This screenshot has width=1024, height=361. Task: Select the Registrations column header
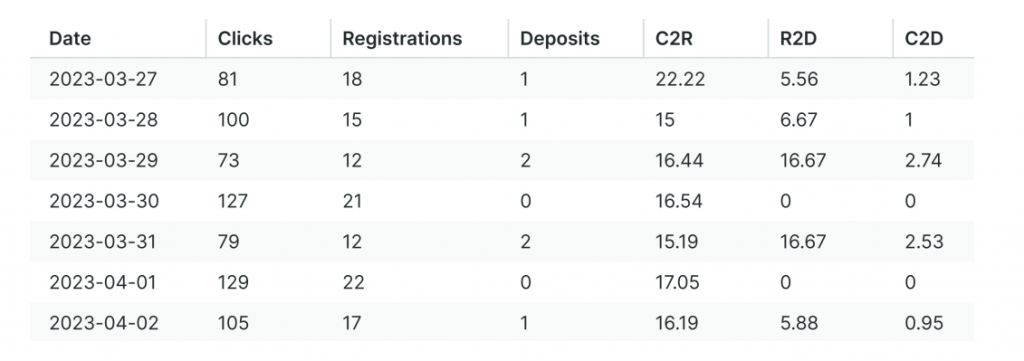(402, 39)
